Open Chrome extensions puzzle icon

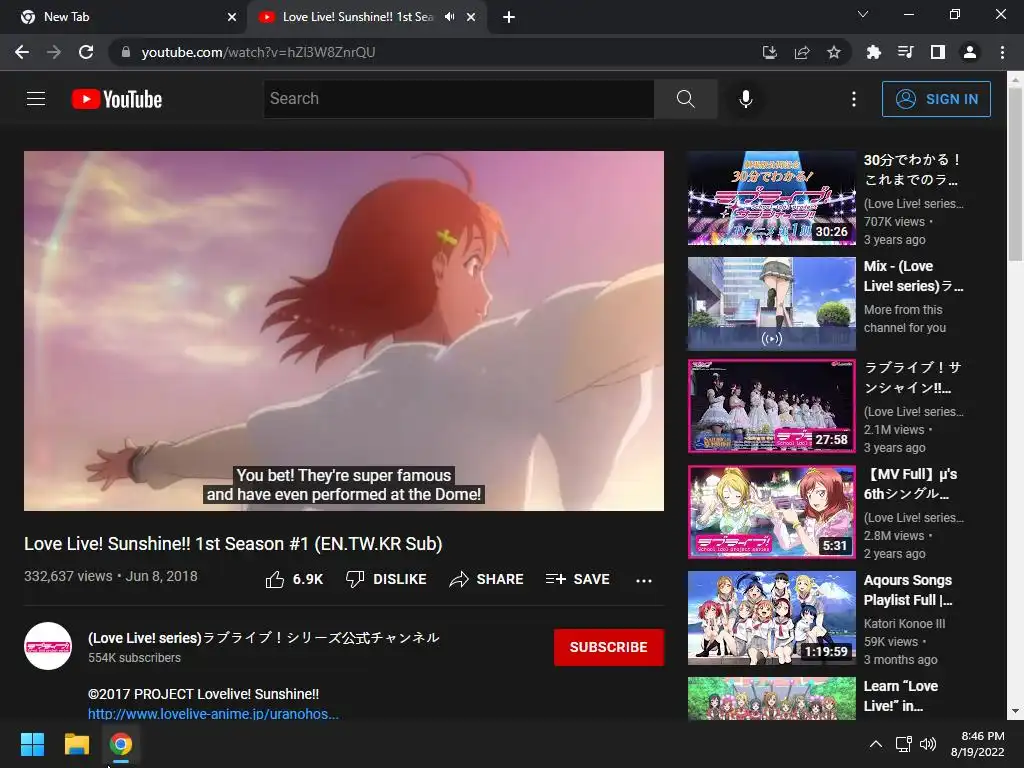pos(874,52)
